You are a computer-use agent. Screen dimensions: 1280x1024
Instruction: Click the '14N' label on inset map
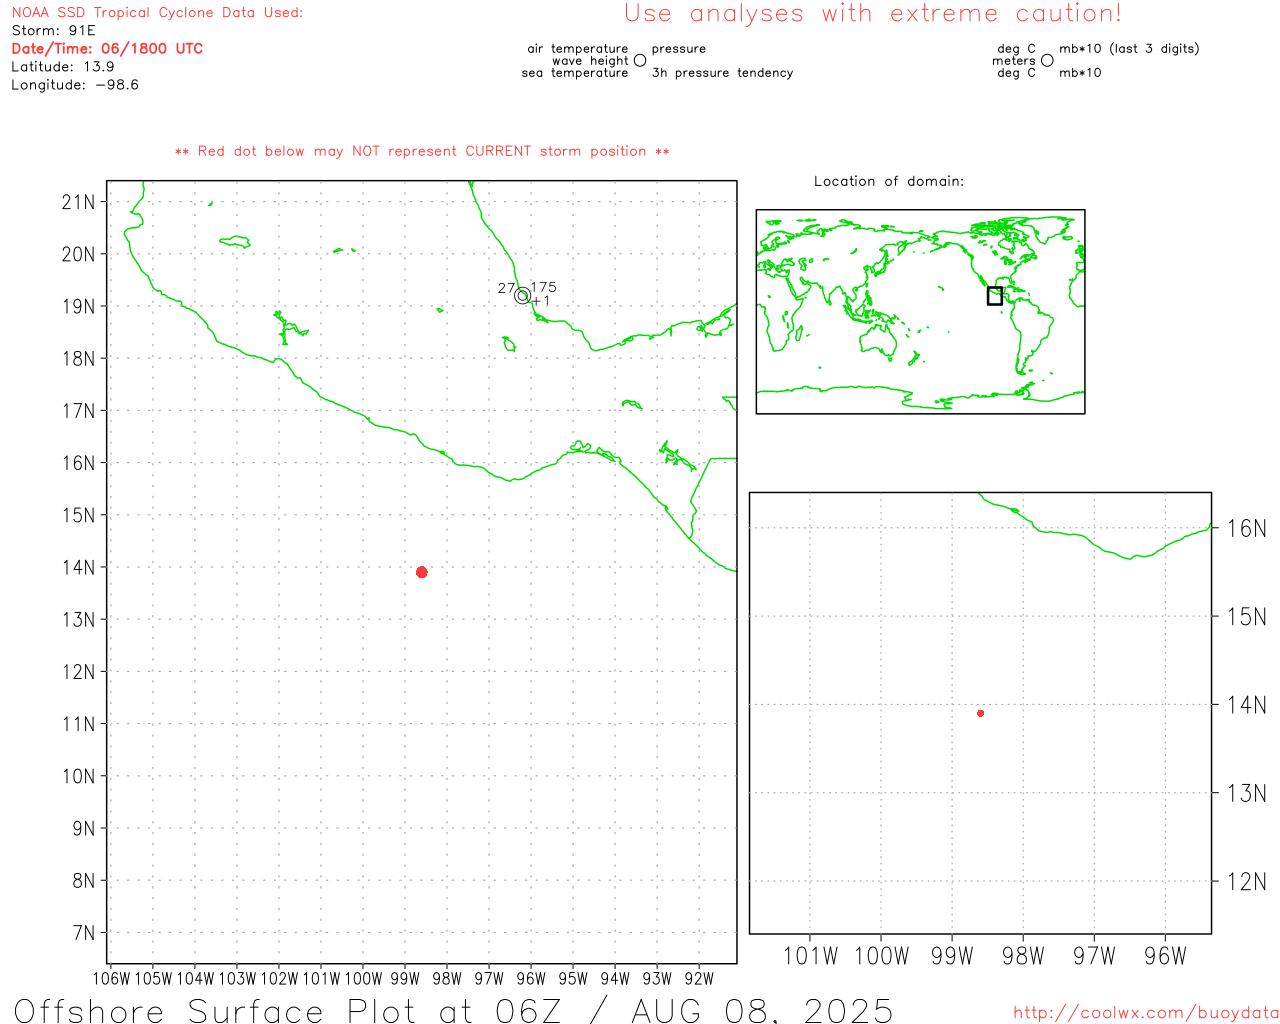(x=1247, y=704)
